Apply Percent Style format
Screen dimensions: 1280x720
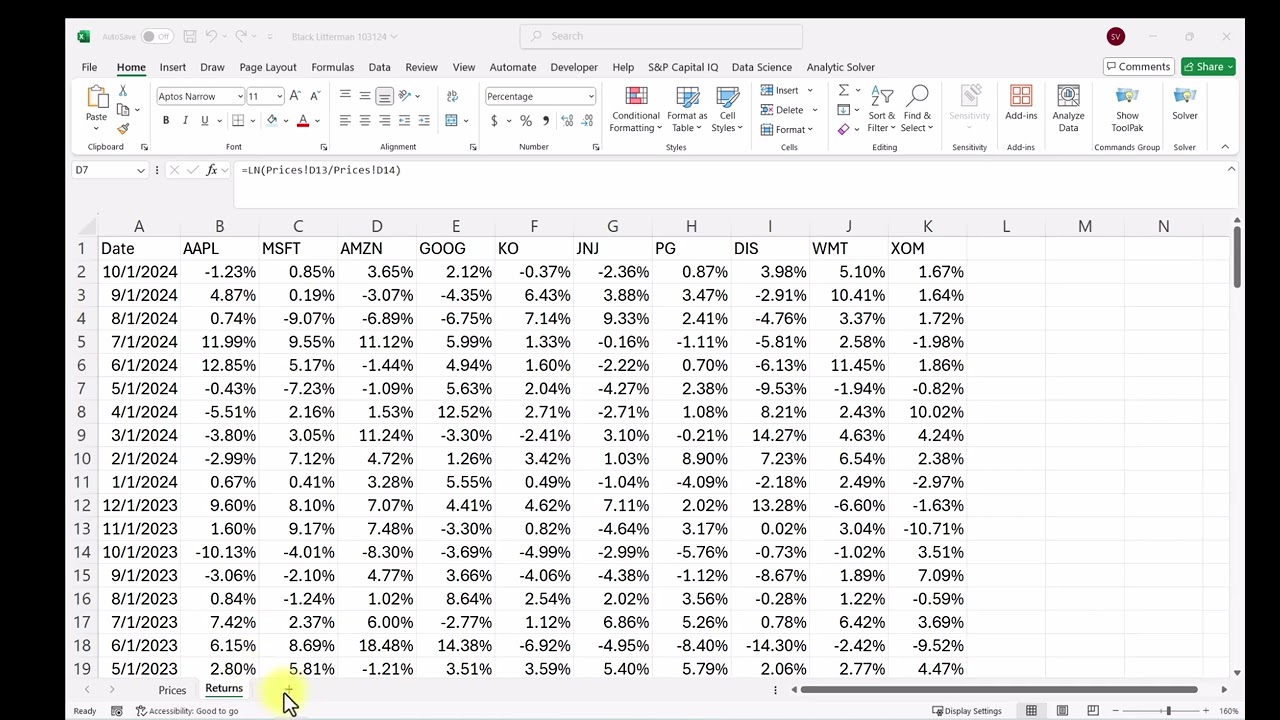(525, 121)
